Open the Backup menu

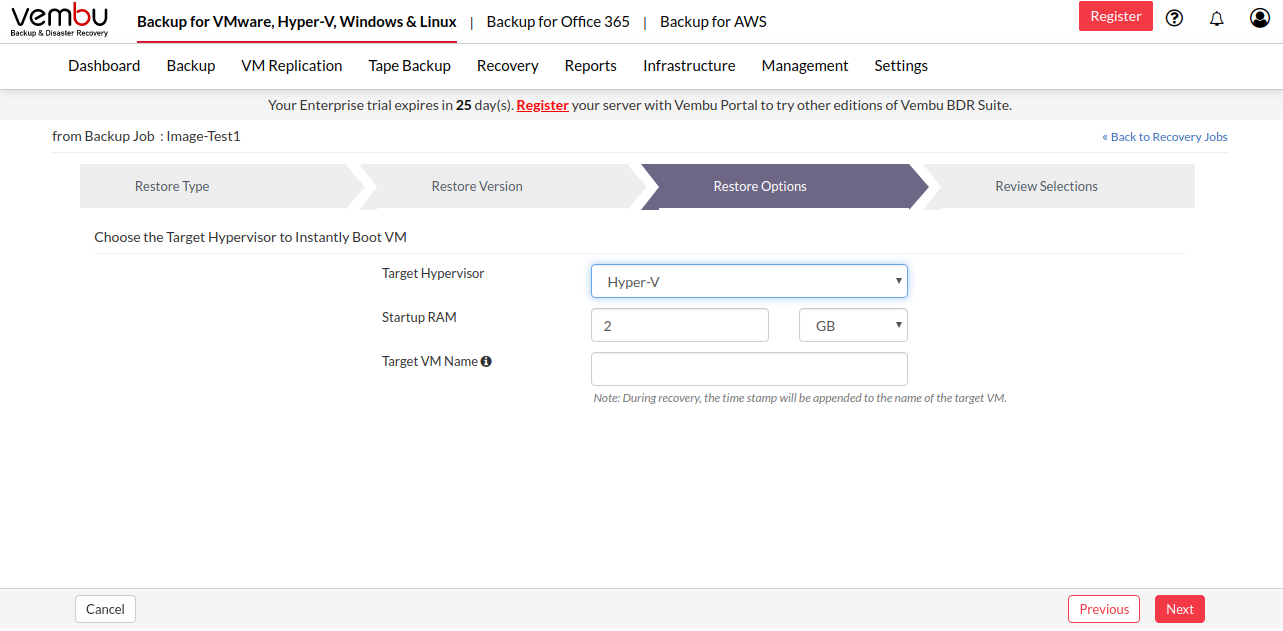[x=191, y=65]
